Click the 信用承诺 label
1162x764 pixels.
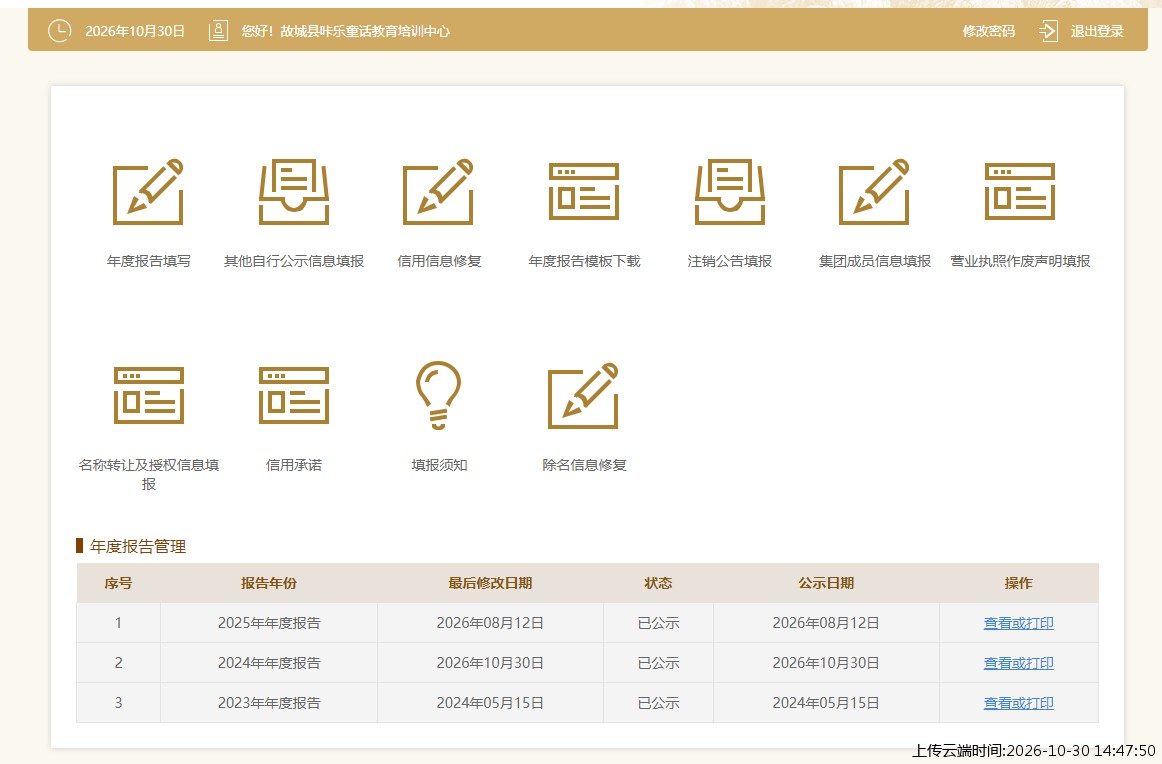click(x=294, y=465)
